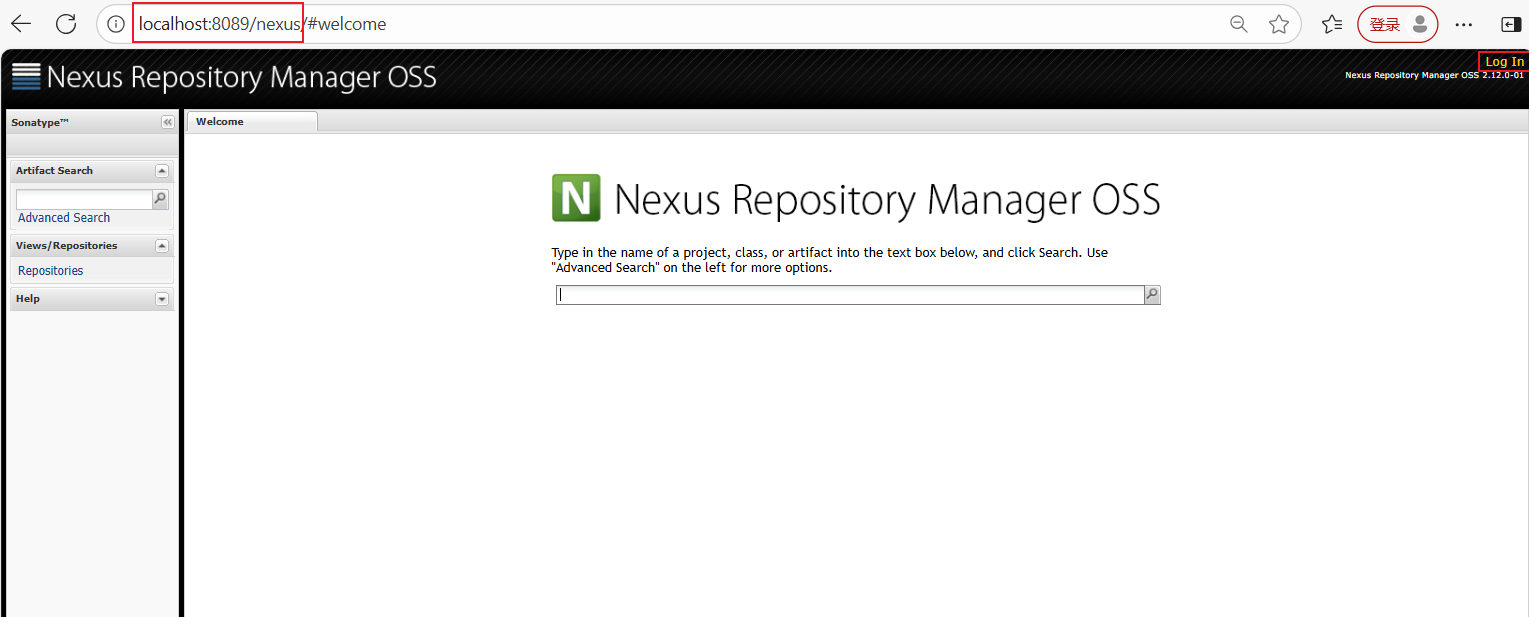
Task: View site information icon in address bar
Action: click(116, 24)
